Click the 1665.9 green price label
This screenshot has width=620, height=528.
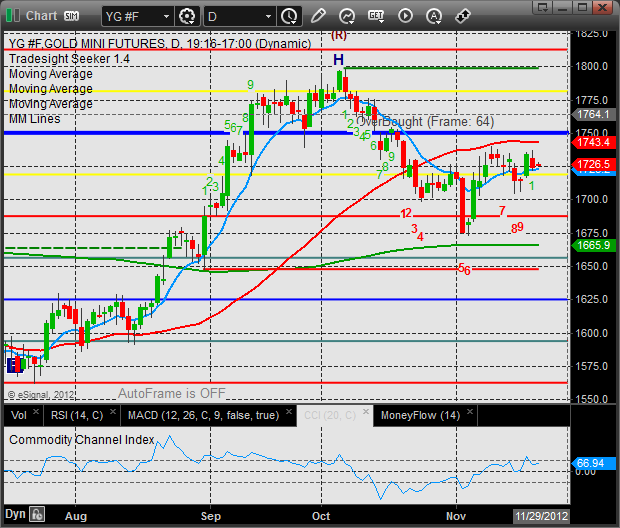[x=594, y=245]
